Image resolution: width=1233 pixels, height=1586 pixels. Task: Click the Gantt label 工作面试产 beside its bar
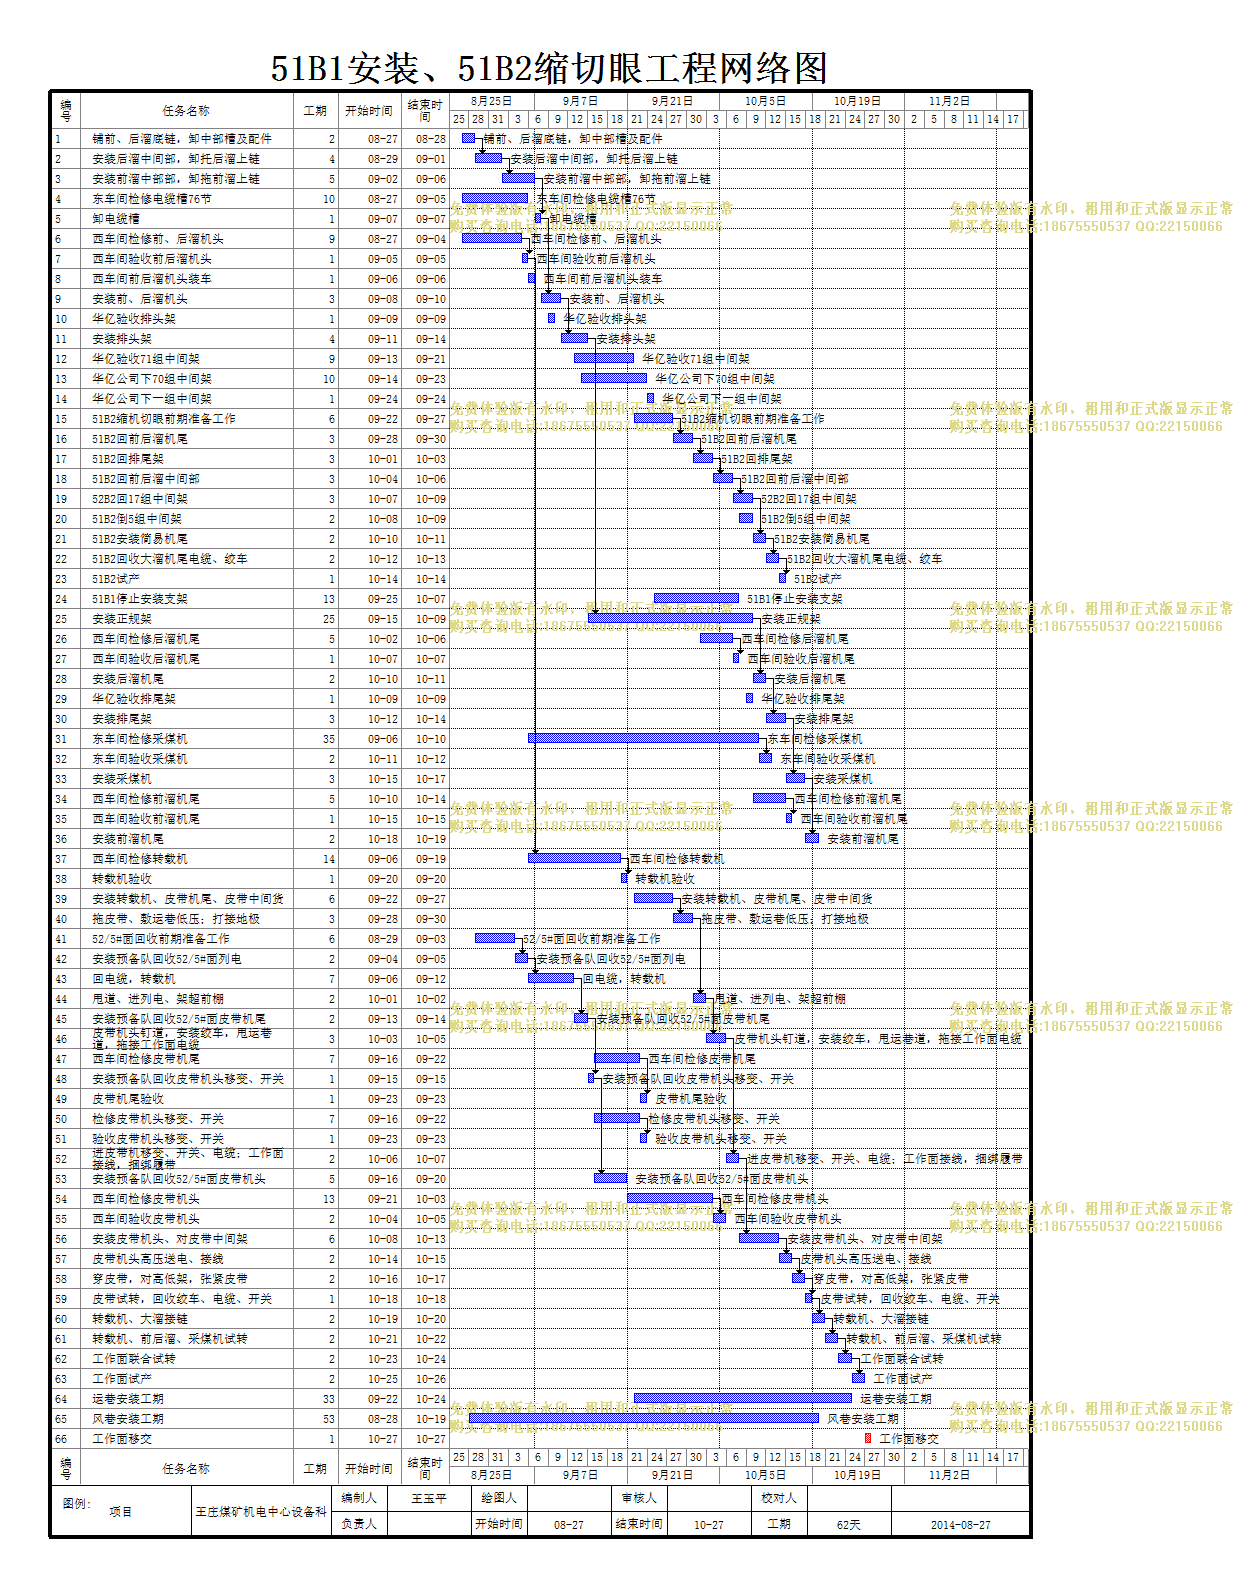click(x=903, y=1379)
